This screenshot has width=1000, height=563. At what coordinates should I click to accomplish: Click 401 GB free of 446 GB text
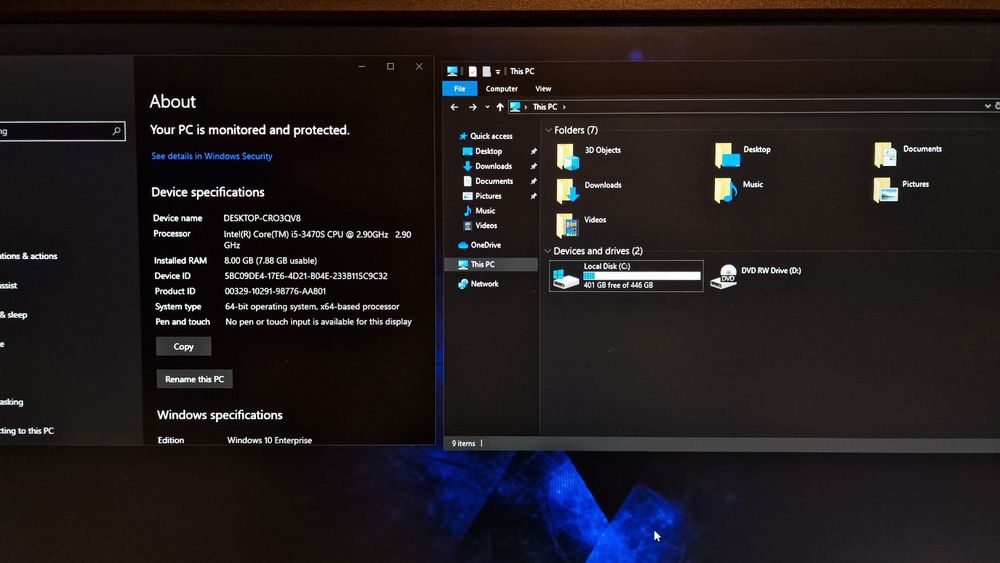[618, 285]
